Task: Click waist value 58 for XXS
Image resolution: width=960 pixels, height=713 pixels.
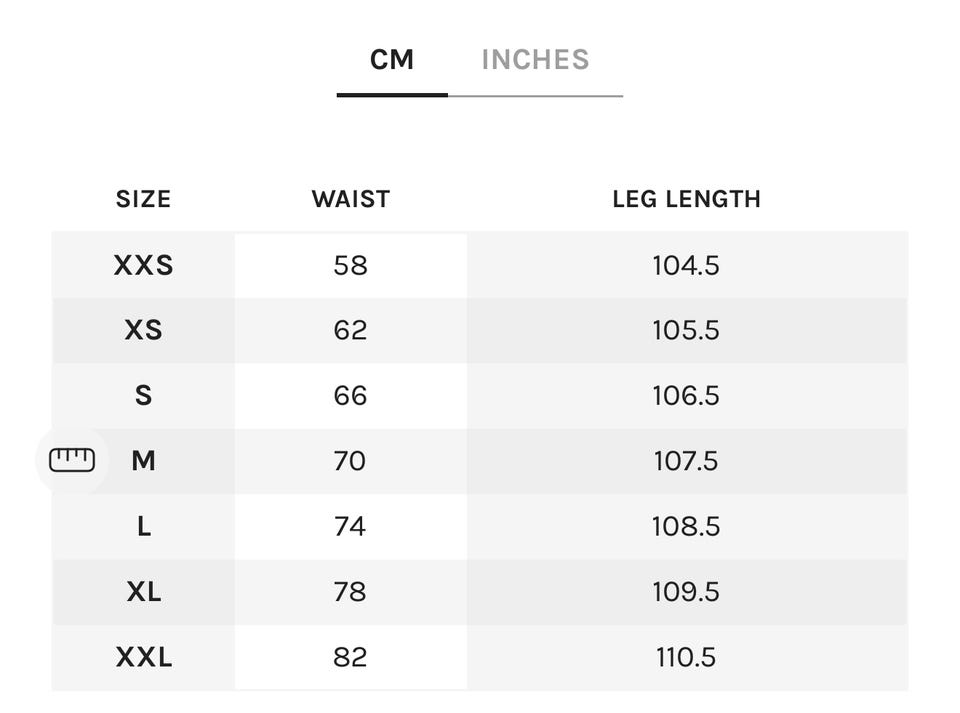Action: coord(350,265)
